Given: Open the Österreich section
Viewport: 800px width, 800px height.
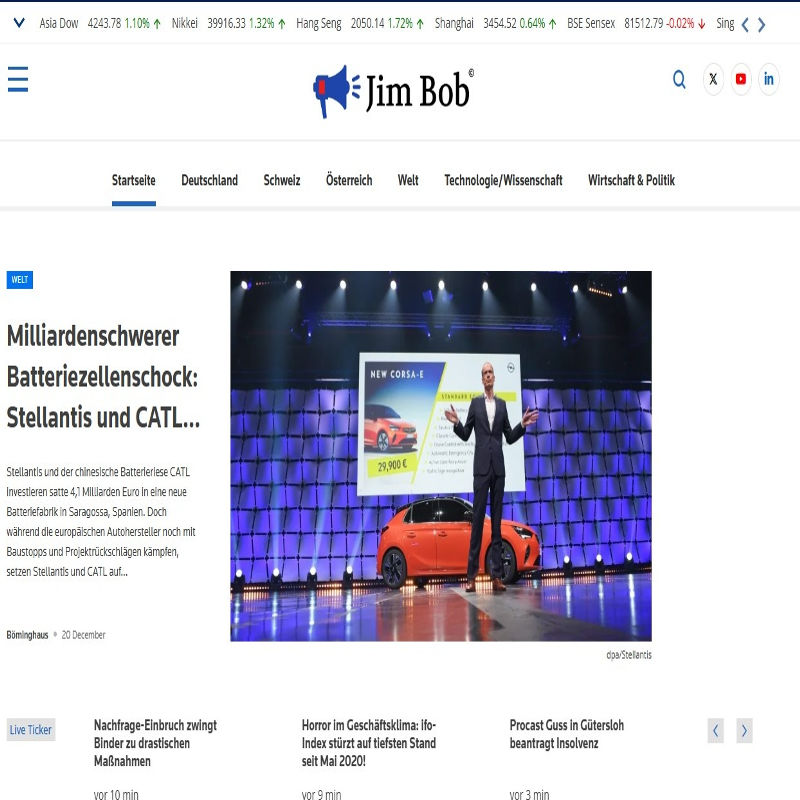Looking at the screenshot, I should (x=349, y=181).
